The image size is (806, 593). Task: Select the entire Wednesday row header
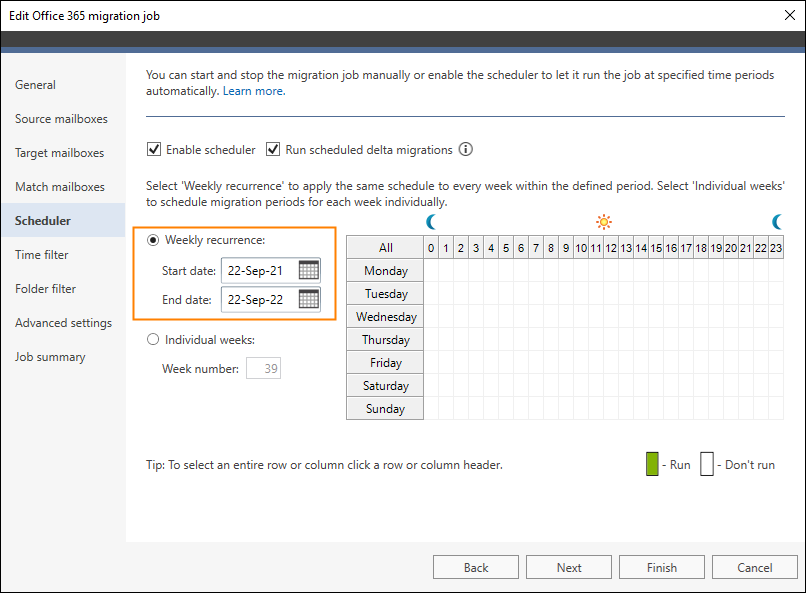(x=385, y=317)
